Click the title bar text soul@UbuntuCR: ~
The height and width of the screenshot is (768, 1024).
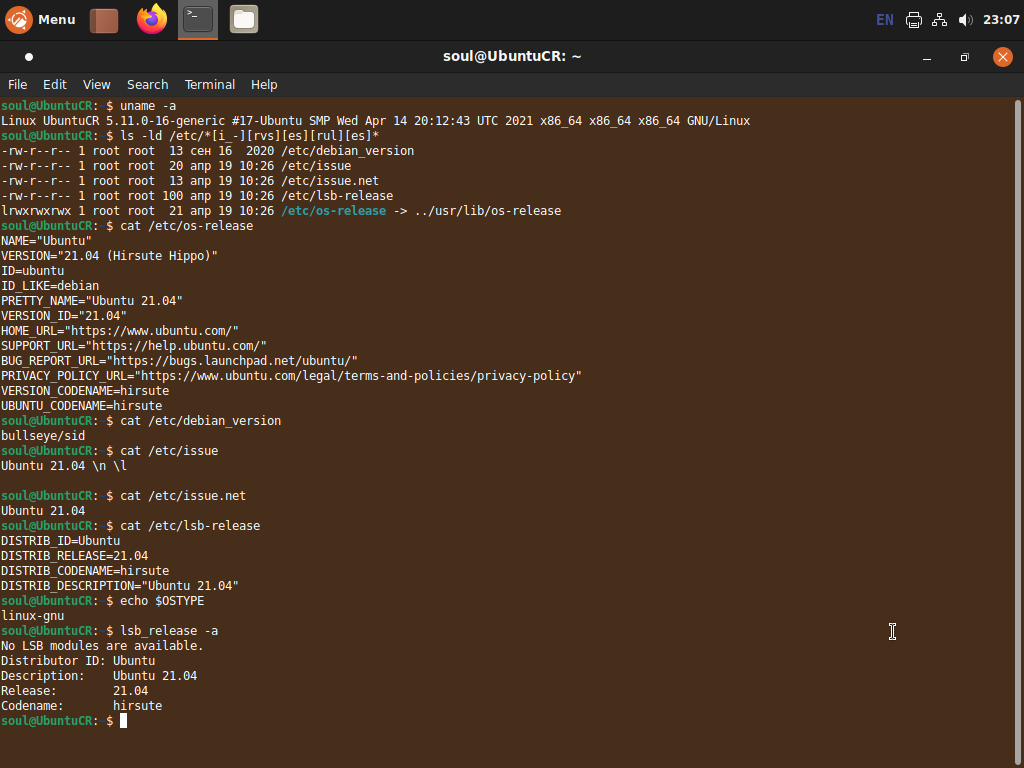click(x=512, y=57)
